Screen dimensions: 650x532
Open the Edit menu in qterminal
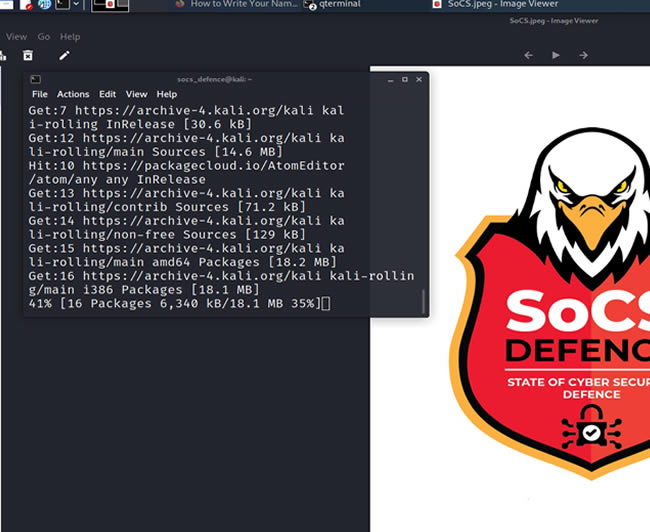point(107,94)
